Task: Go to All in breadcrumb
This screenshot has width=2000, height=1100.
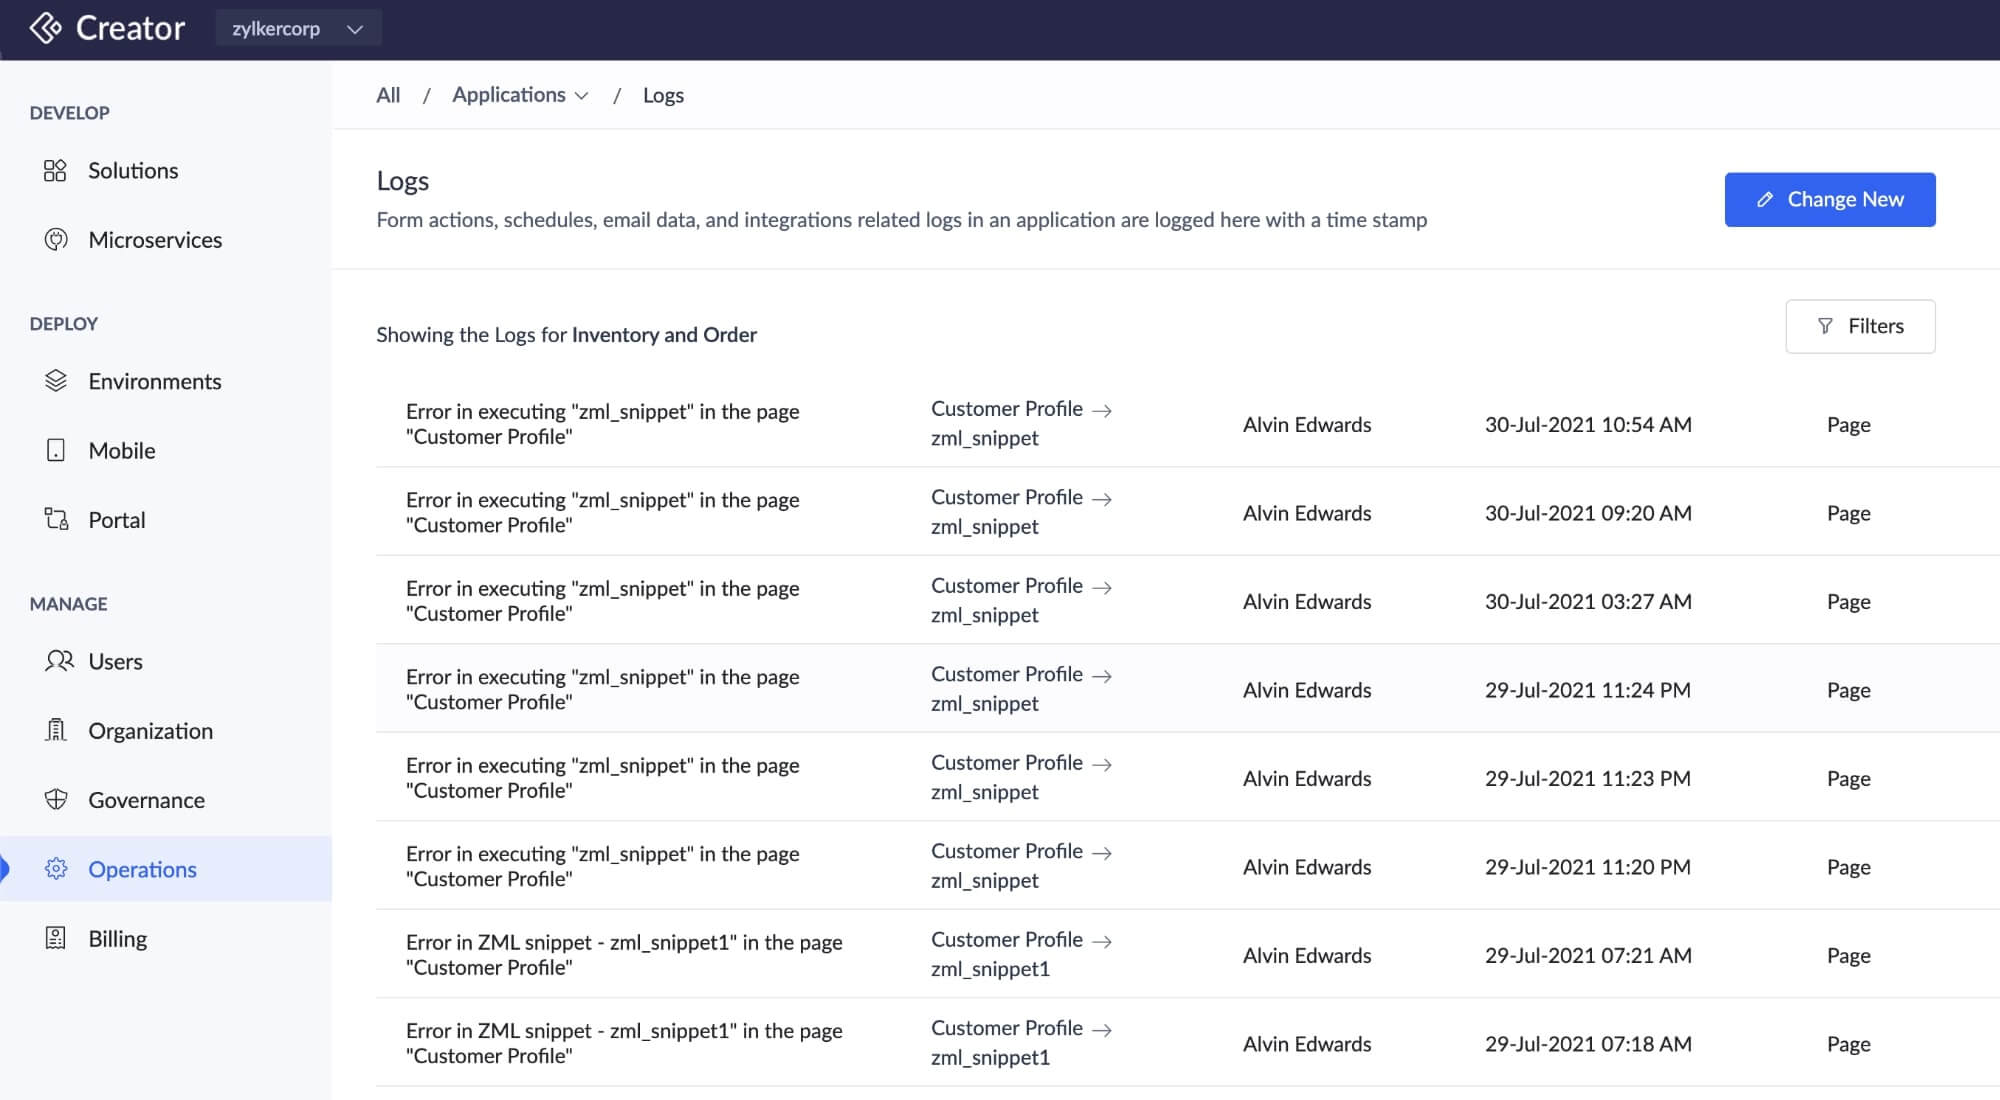Action: pos(388,95)
